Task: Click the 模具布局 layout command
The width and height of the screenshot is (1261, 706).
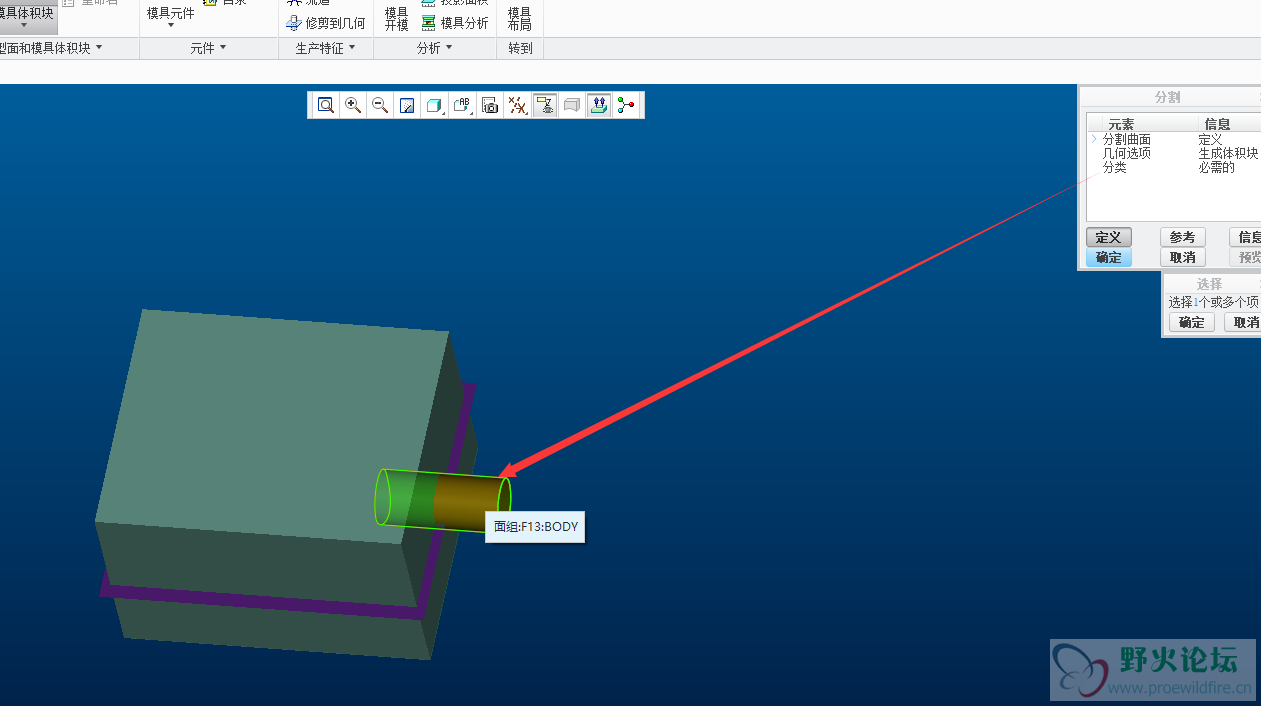Action: pos(519,18)
